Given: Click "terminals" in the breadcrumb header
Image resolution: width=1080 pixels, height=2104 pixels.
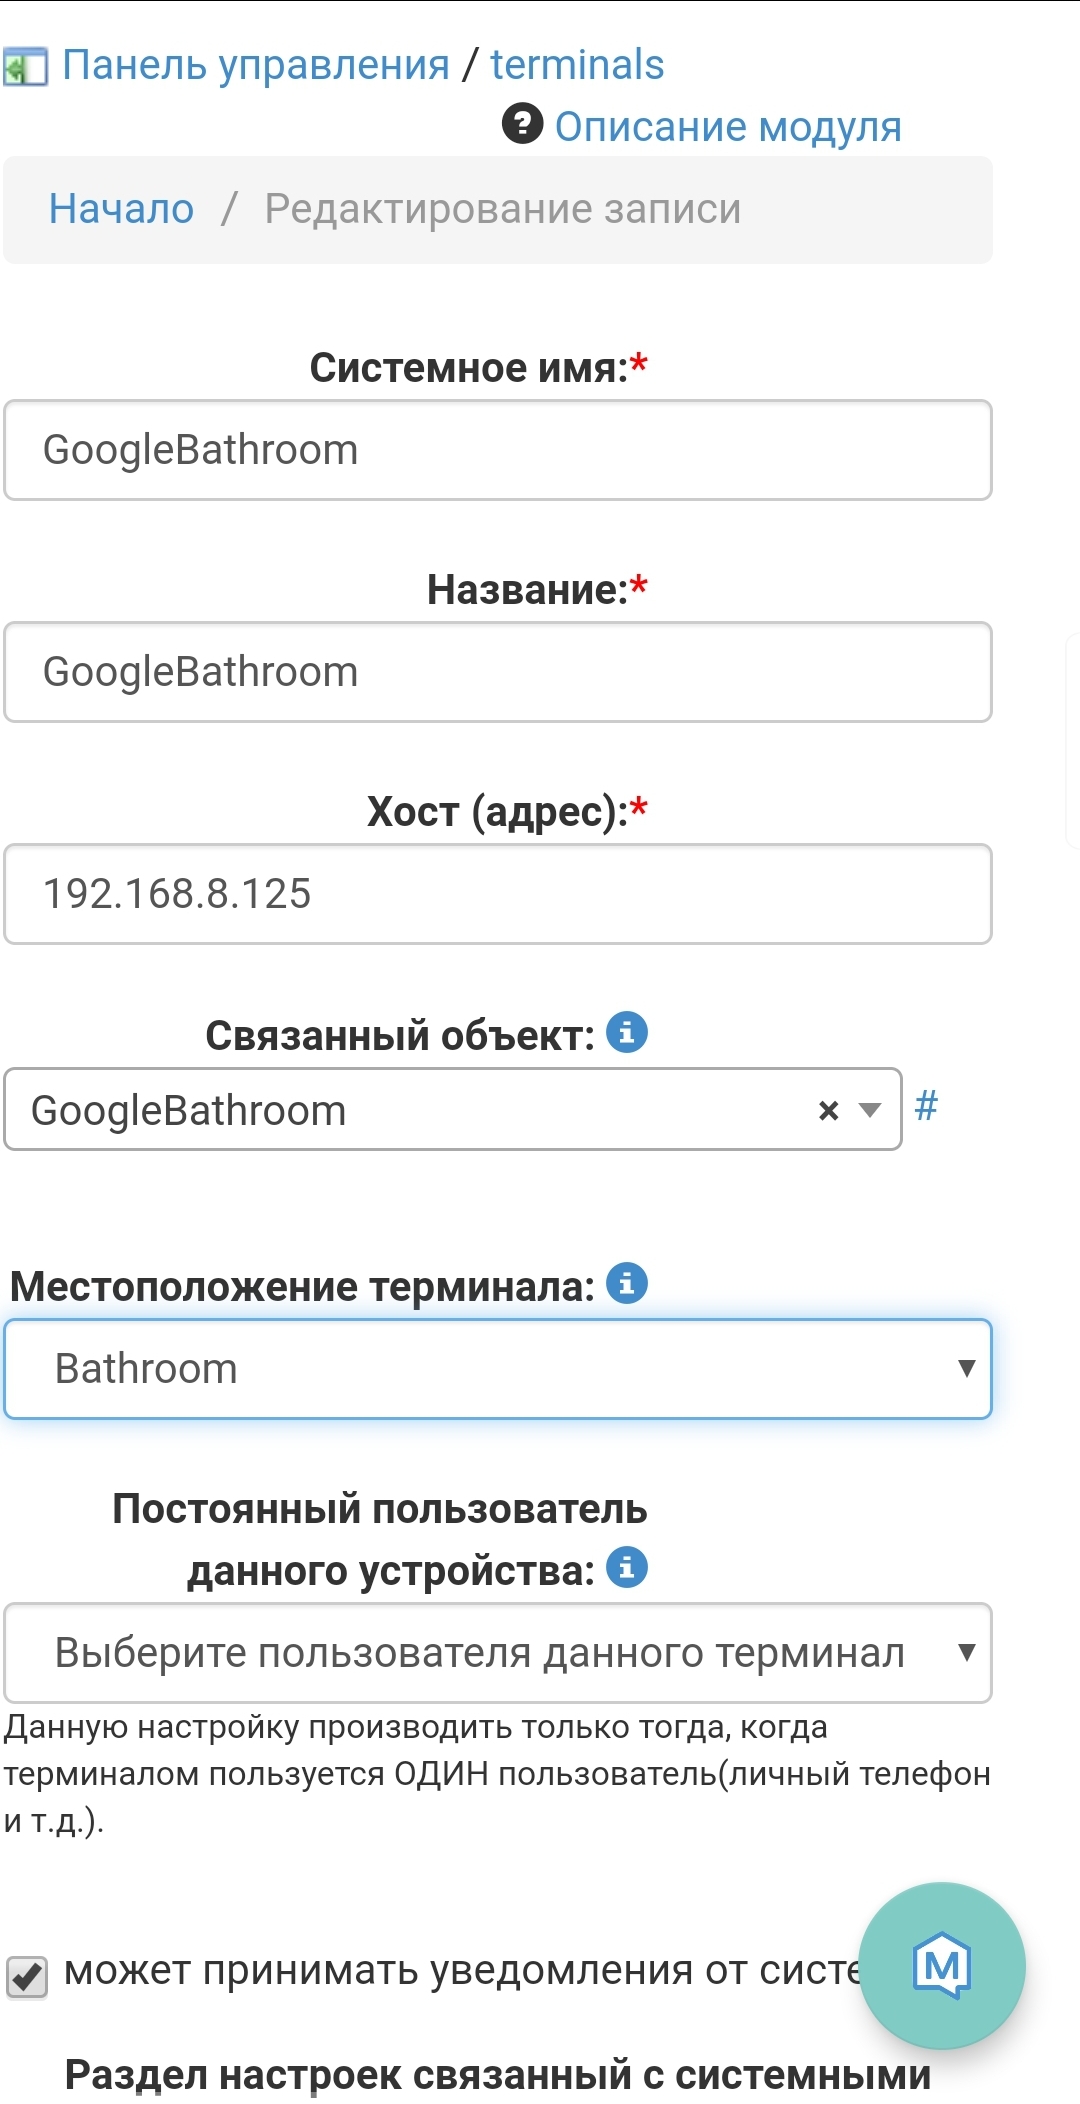Looking at the screenshot, I should [578, 63].
